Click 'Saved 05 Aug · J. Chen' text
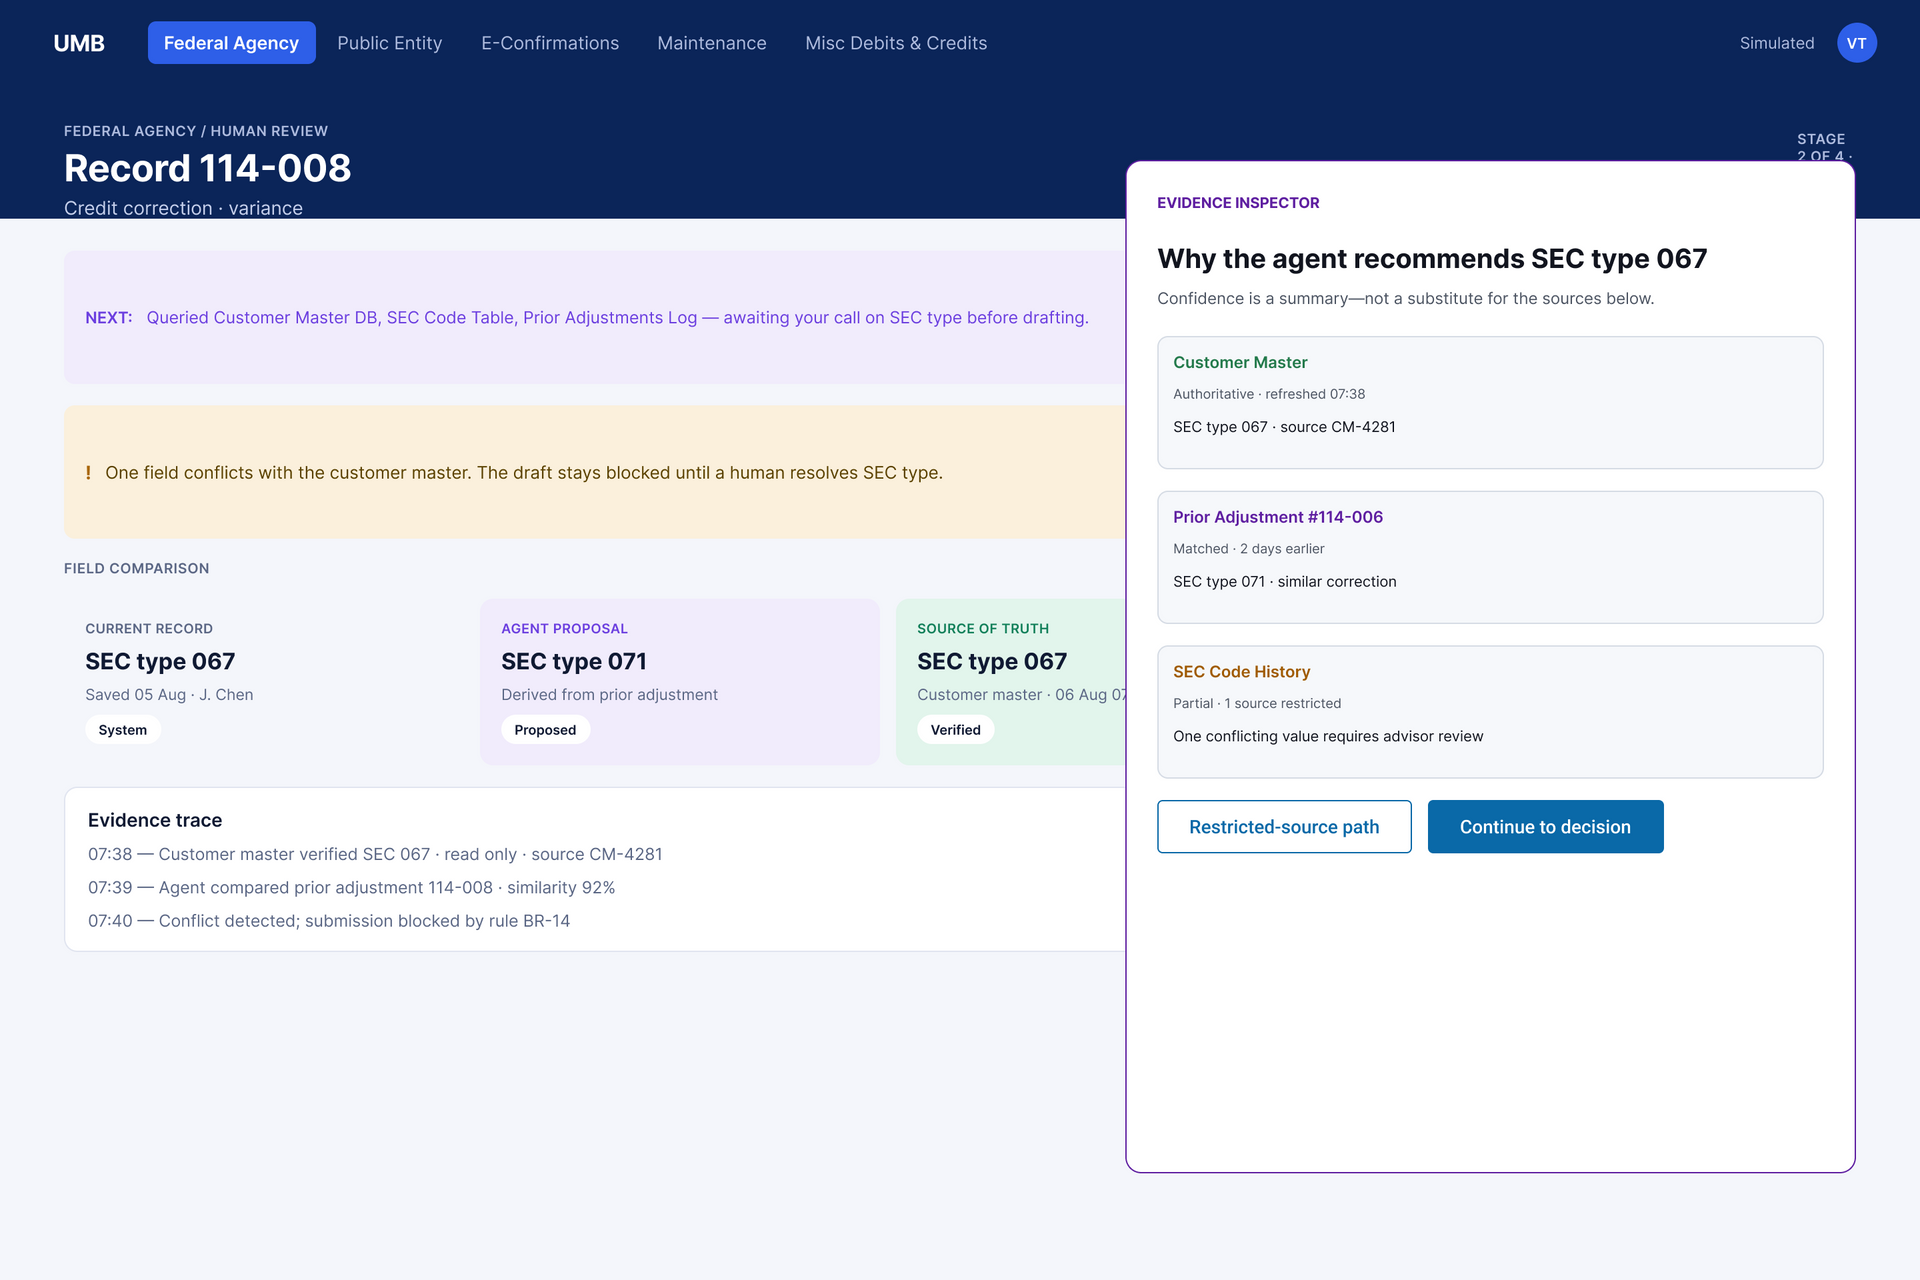This screenshot has height=1280, width=1920. [x=169, y=695]
